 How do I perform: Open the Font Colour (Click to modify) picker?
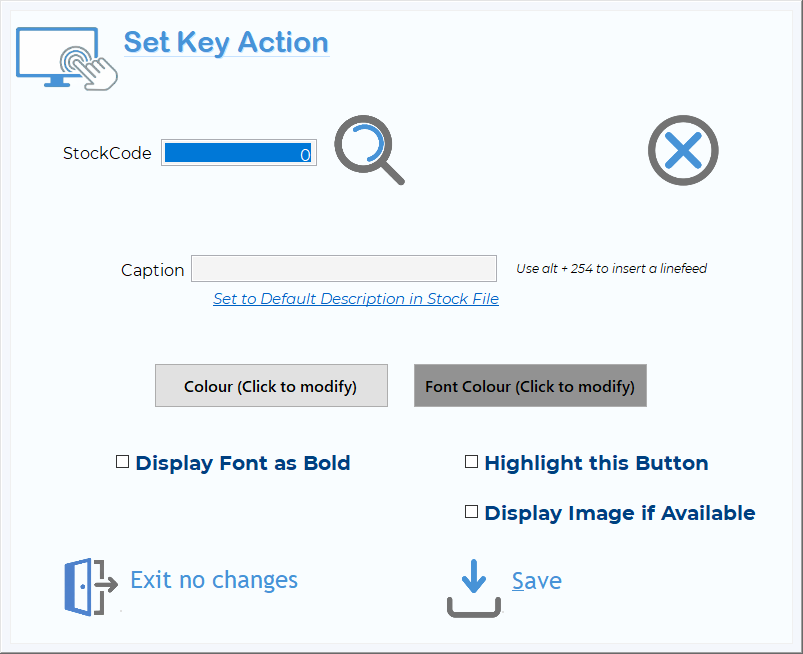[x=530, y=386]
